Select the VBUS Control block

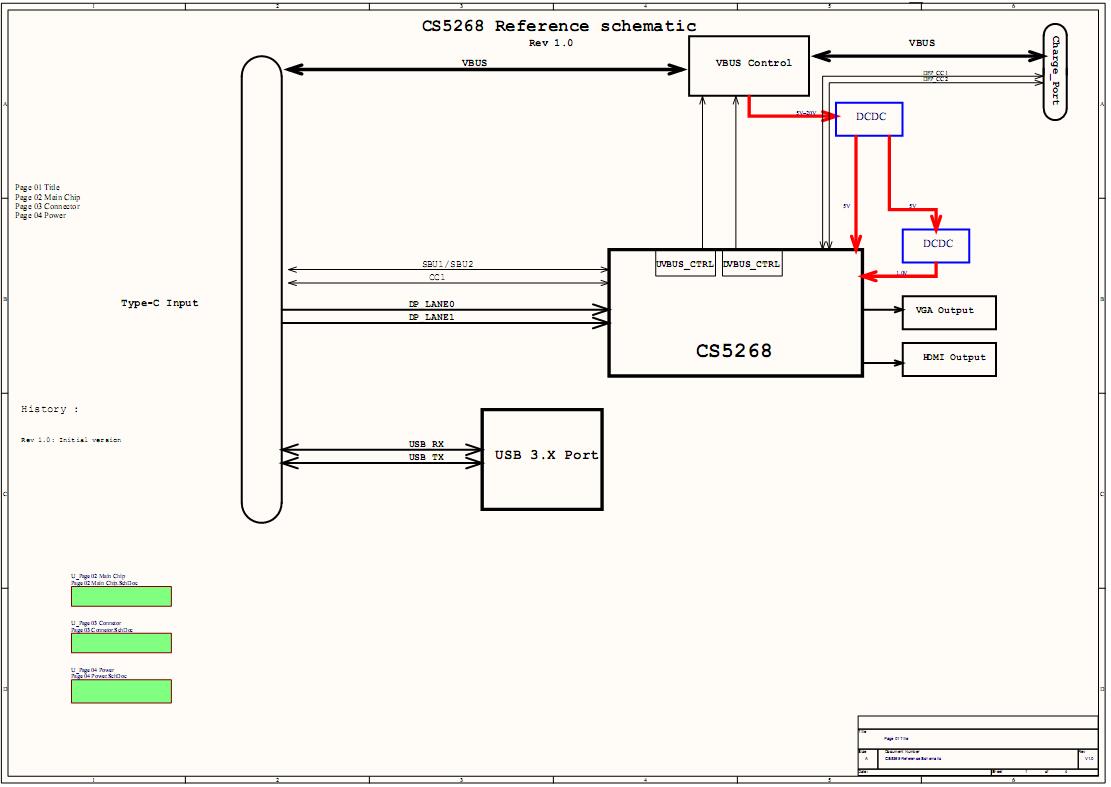click(x=749, y=66)
